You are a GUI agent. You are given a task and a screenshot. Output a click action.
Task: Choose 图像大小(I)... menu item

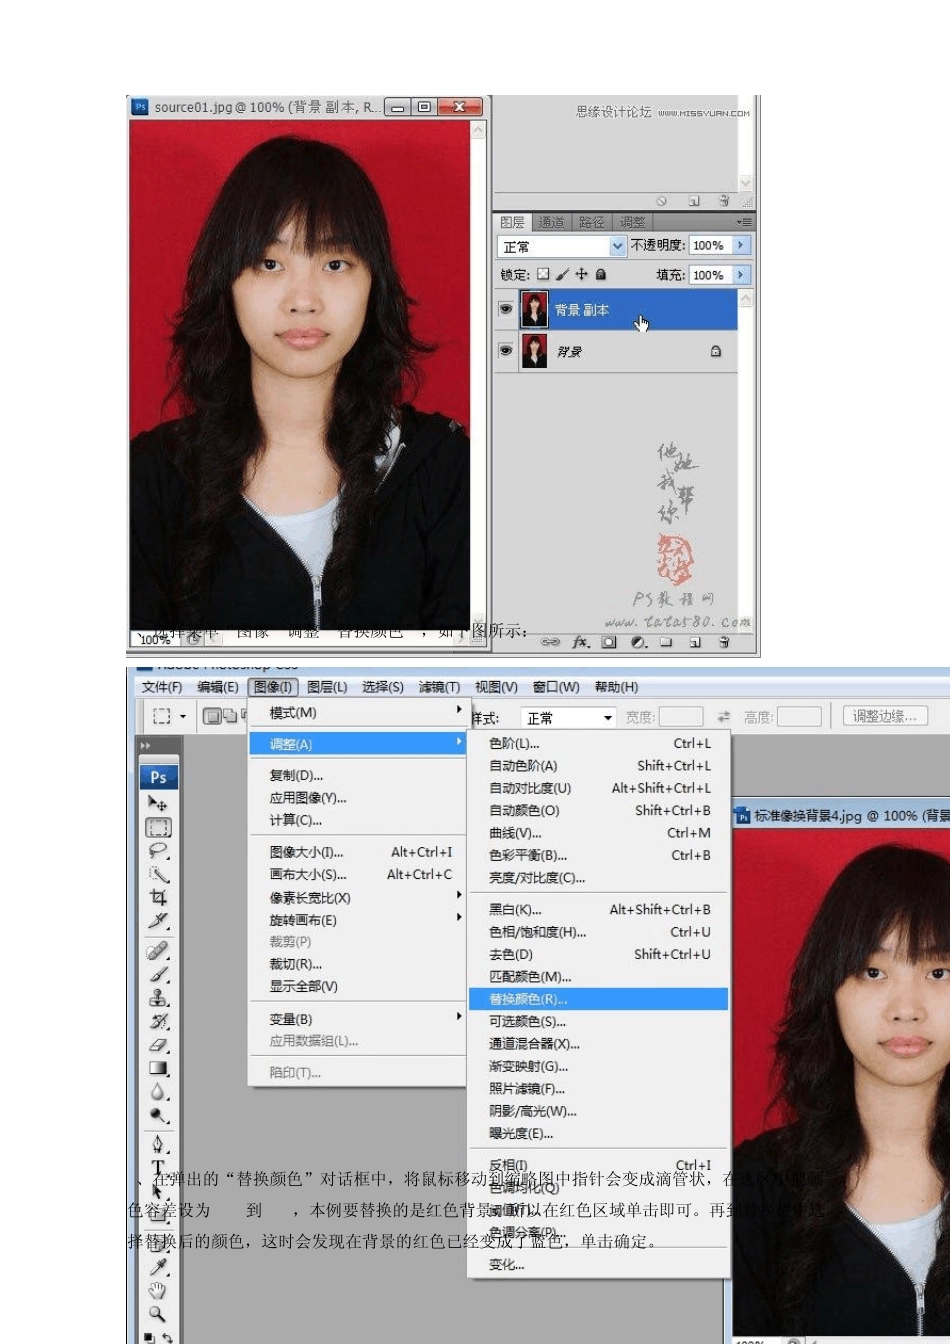pos(358,852)
